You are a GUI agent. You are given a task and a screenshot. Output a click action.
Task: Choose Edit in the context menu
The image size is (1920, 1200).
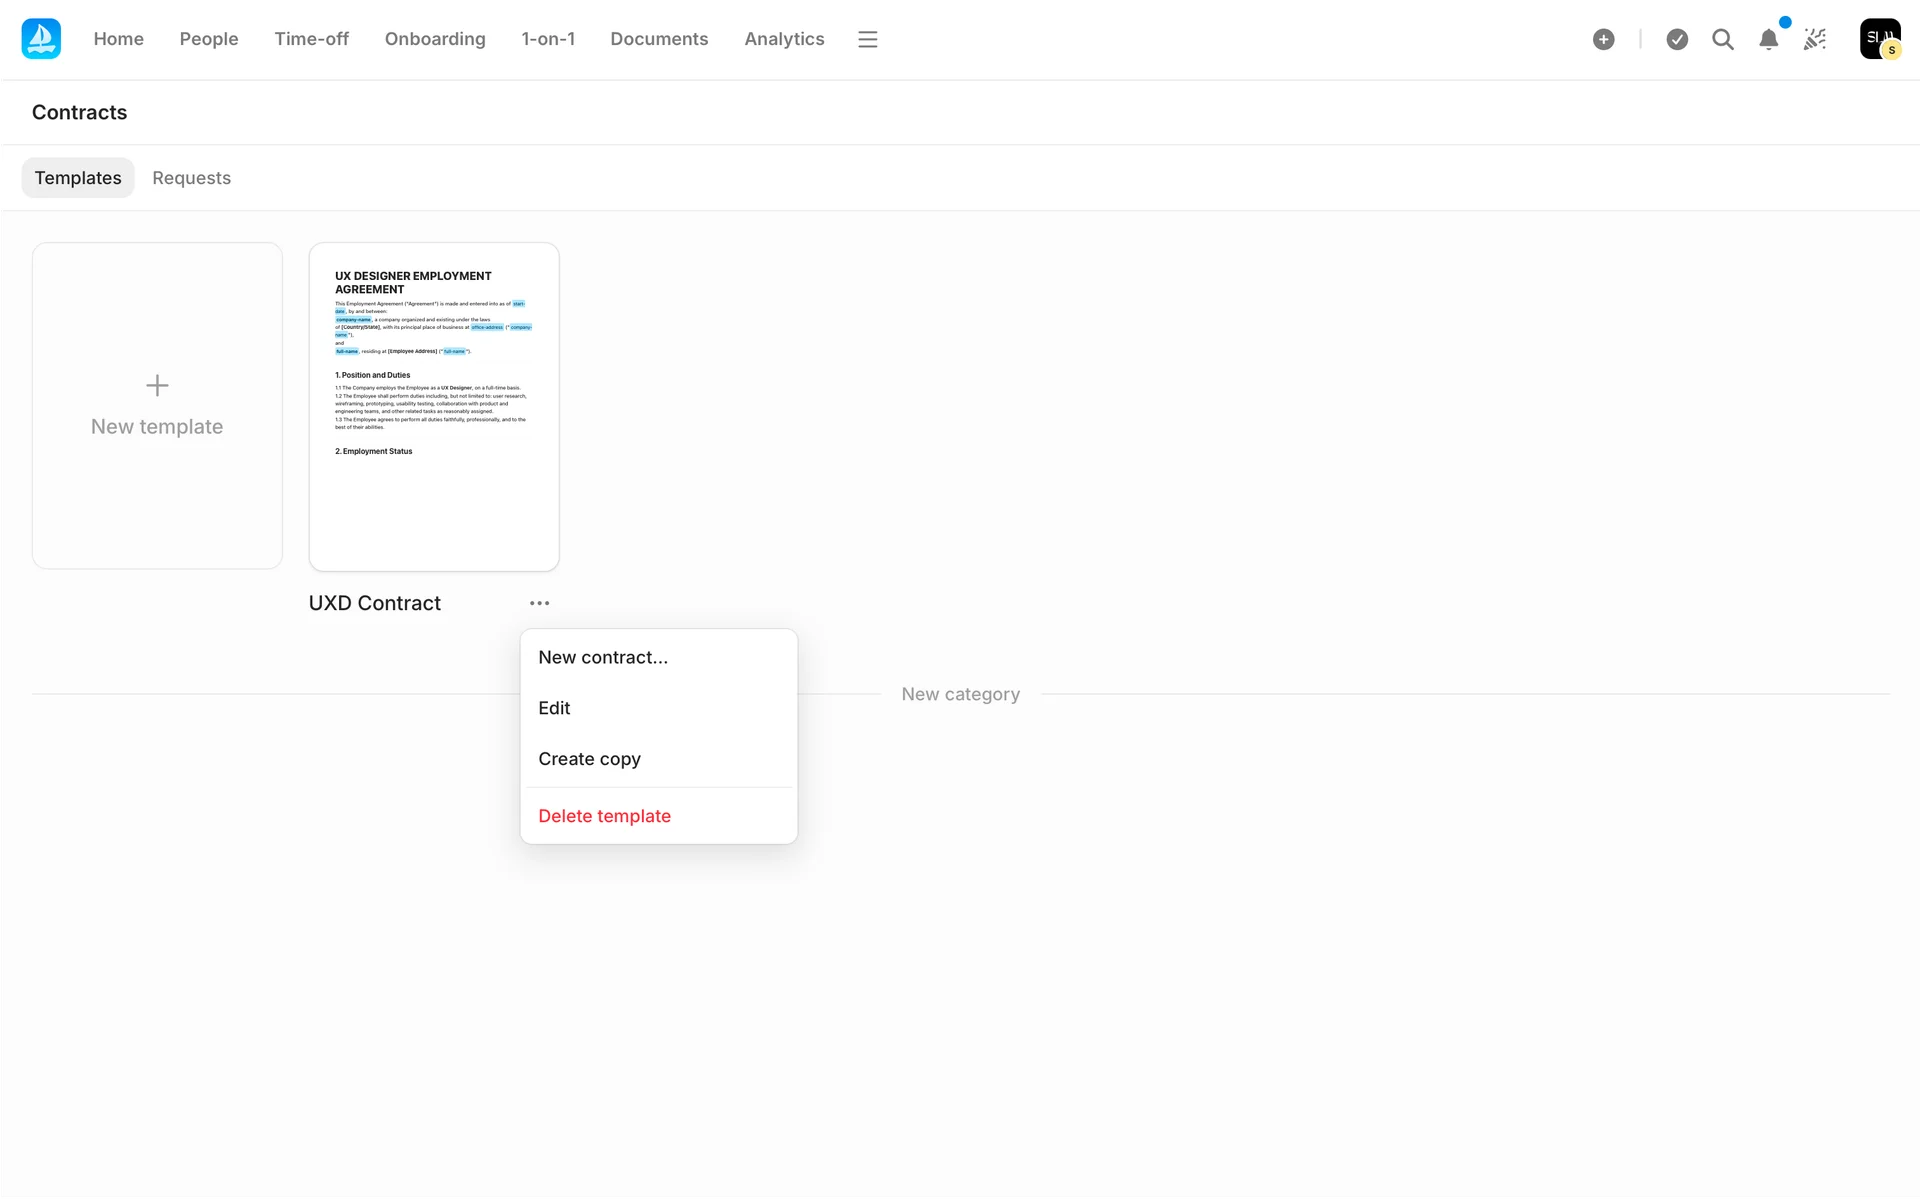554,708
